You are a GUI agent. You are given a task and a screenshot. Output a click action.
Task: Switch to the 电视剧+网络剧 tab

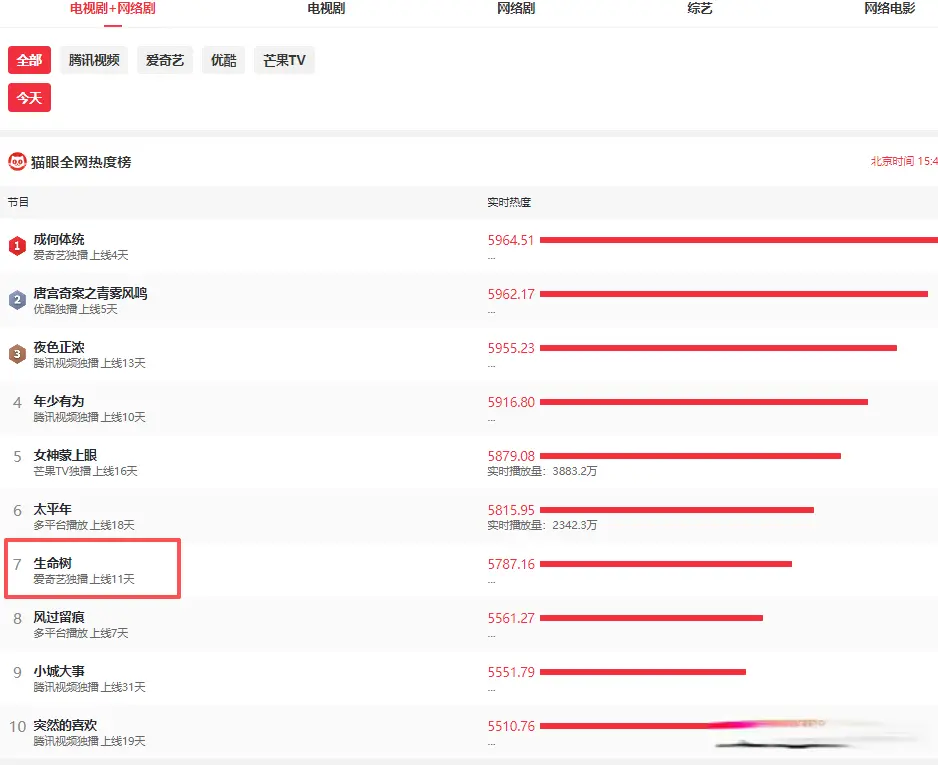pyautogui.click(x=112, y=9)
